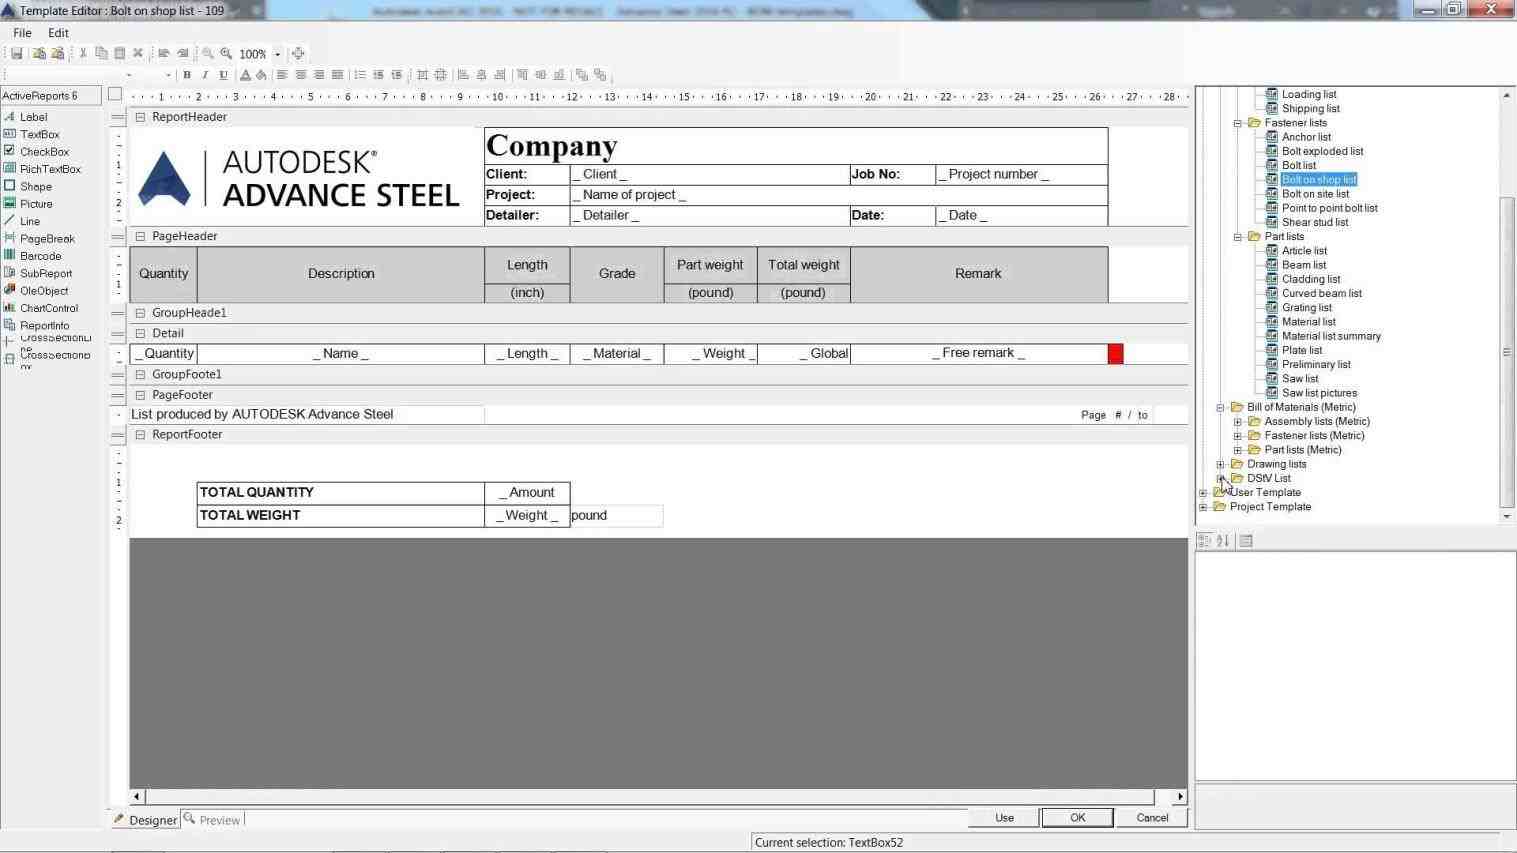The width and height of the screenshot is (1517, 853).
Task: Click the Use button
Action: tap(1004, 817)
